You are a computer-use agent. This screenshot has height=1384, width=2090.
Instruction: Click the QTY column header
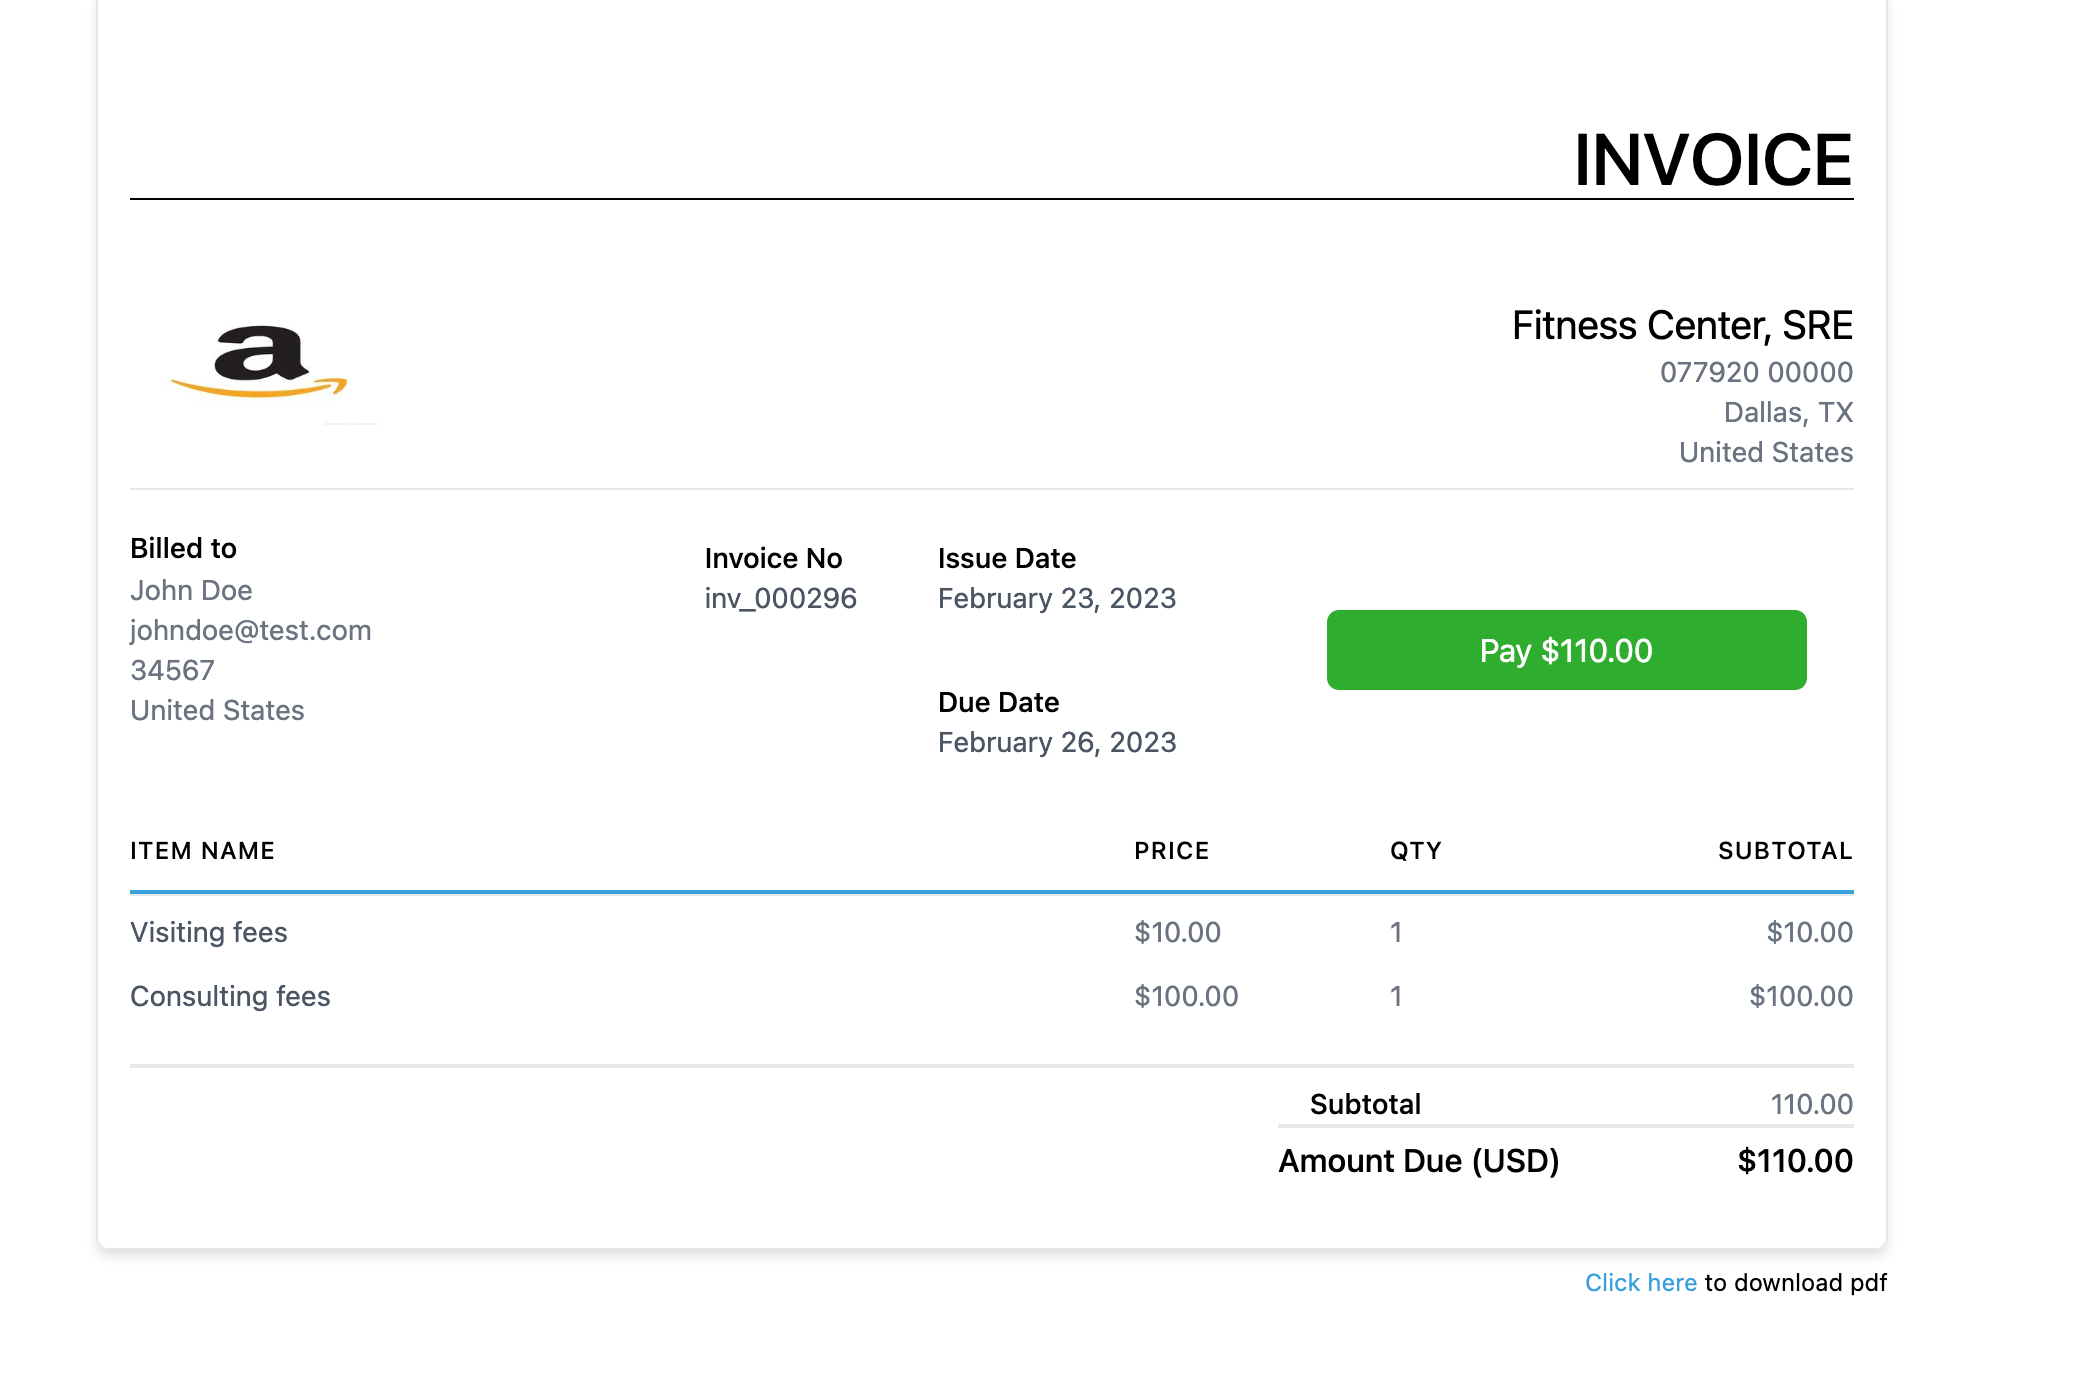[1415, 851]
